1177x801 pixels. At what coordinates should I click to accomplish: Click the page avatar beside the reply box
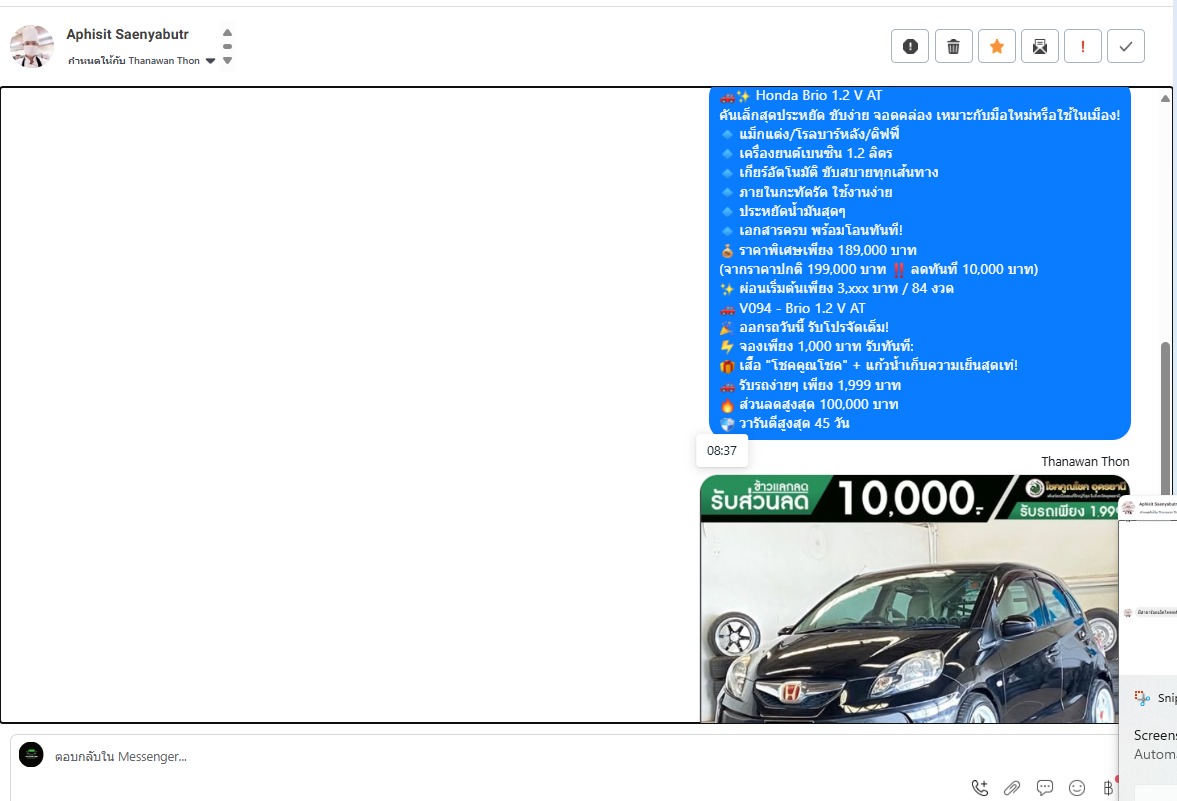click(31, 754)
